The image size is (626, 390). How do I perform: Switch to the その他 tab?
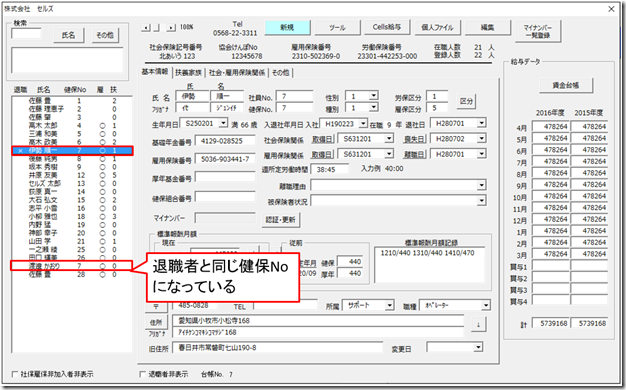point(281,73)
